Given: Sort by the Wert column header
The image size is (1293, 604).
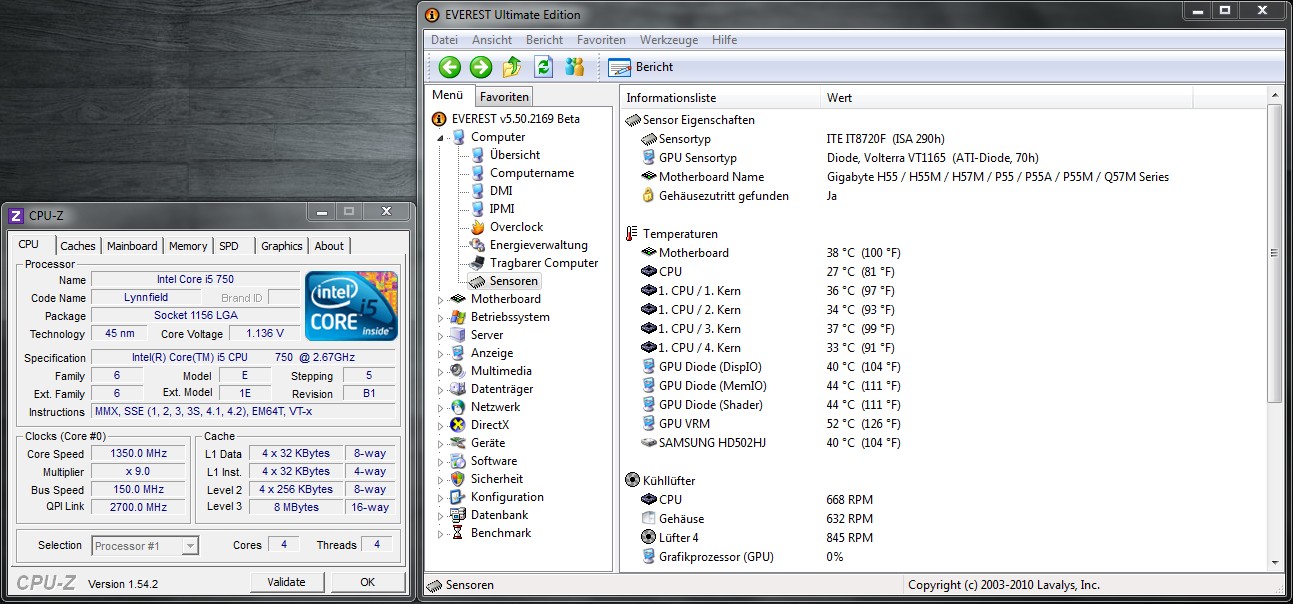Looking at the screenshot, I should pyautogui.click(x=1006, y=98).
